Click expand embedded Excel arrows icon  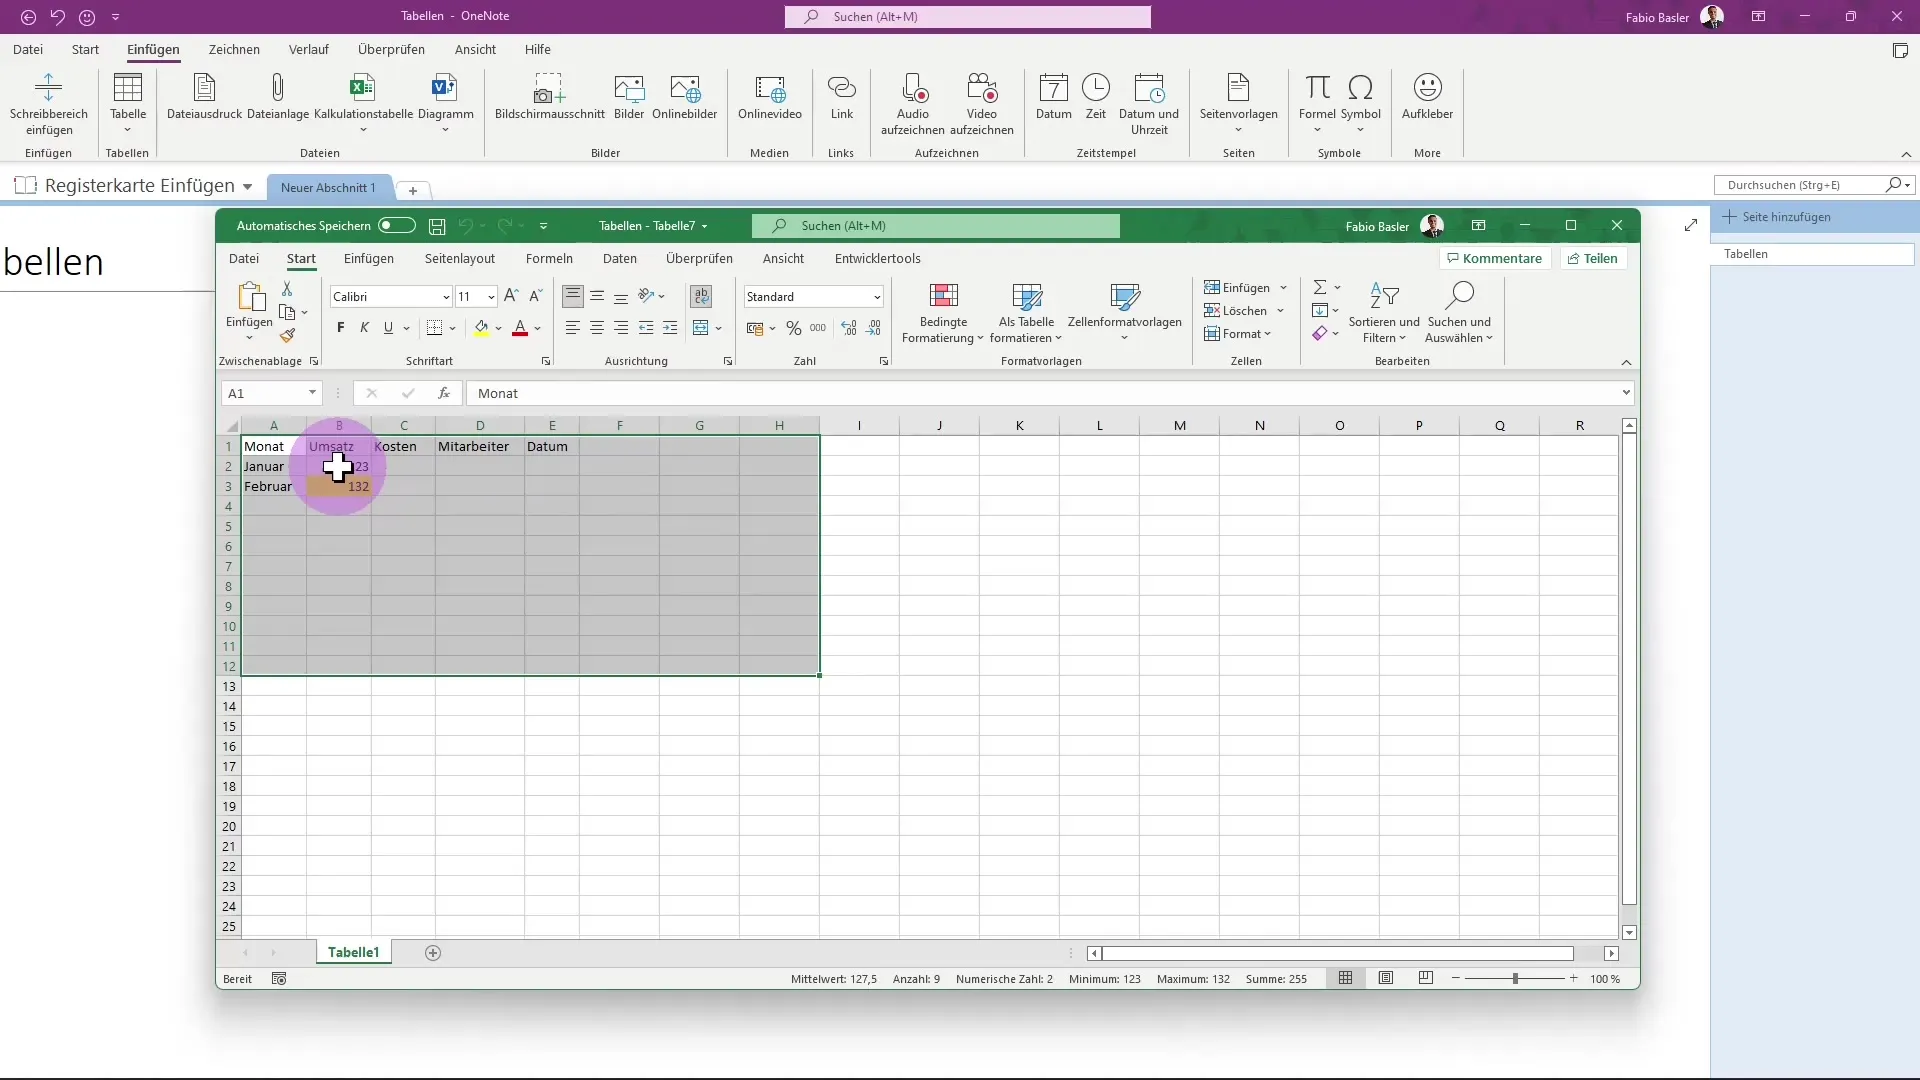point(1691,226)
